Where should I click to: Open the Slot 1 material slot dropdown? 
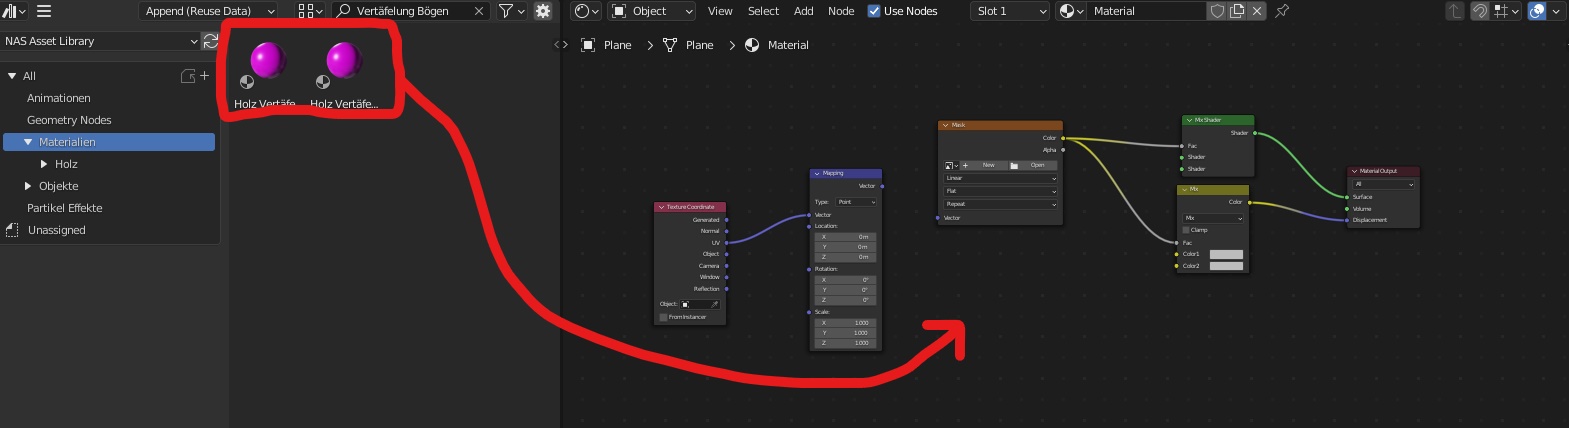1010,11
